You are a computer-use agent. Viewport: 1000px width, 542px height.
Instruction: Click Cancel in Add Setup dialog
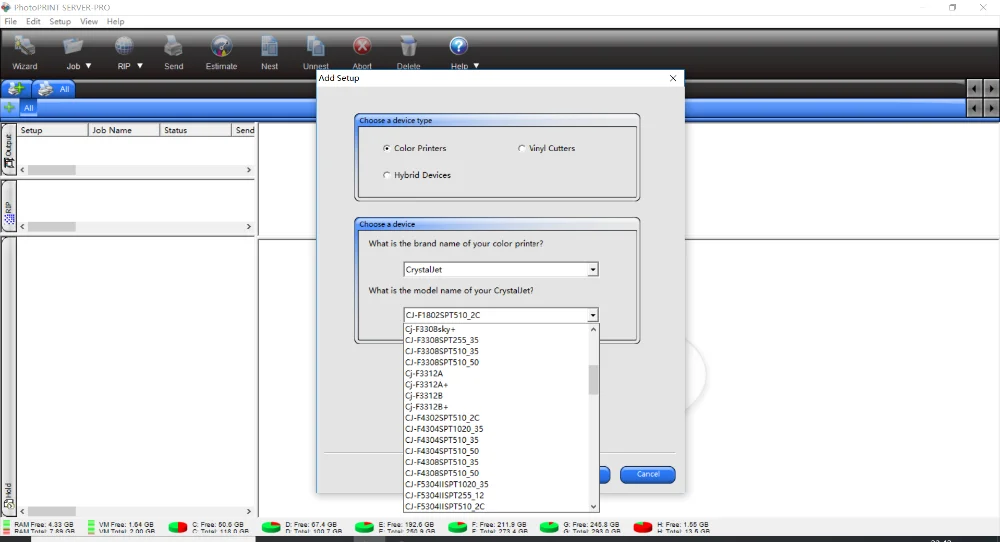[647, 474]
